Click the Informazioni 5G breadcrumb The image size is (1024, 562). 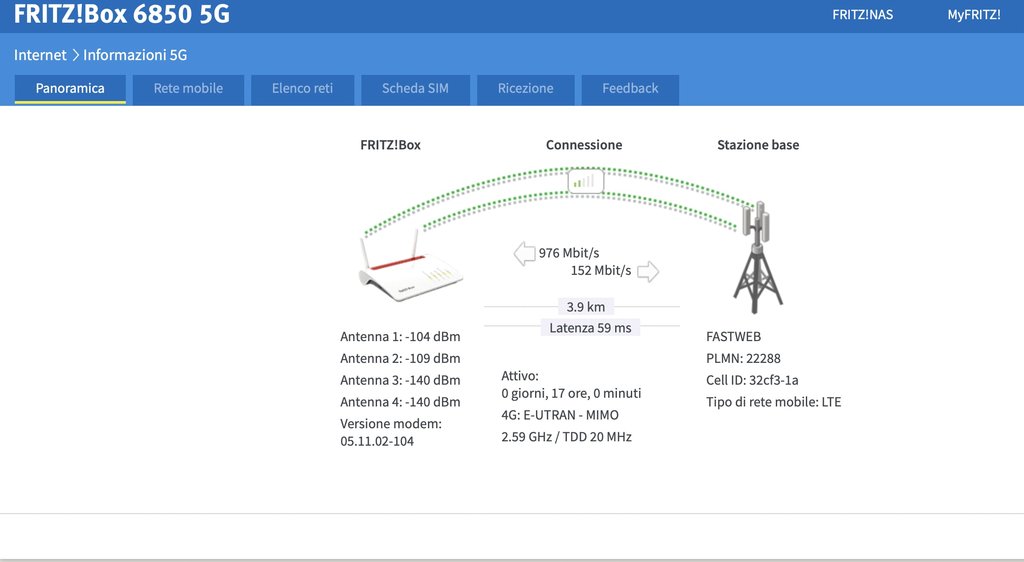[x=135, y=55]
